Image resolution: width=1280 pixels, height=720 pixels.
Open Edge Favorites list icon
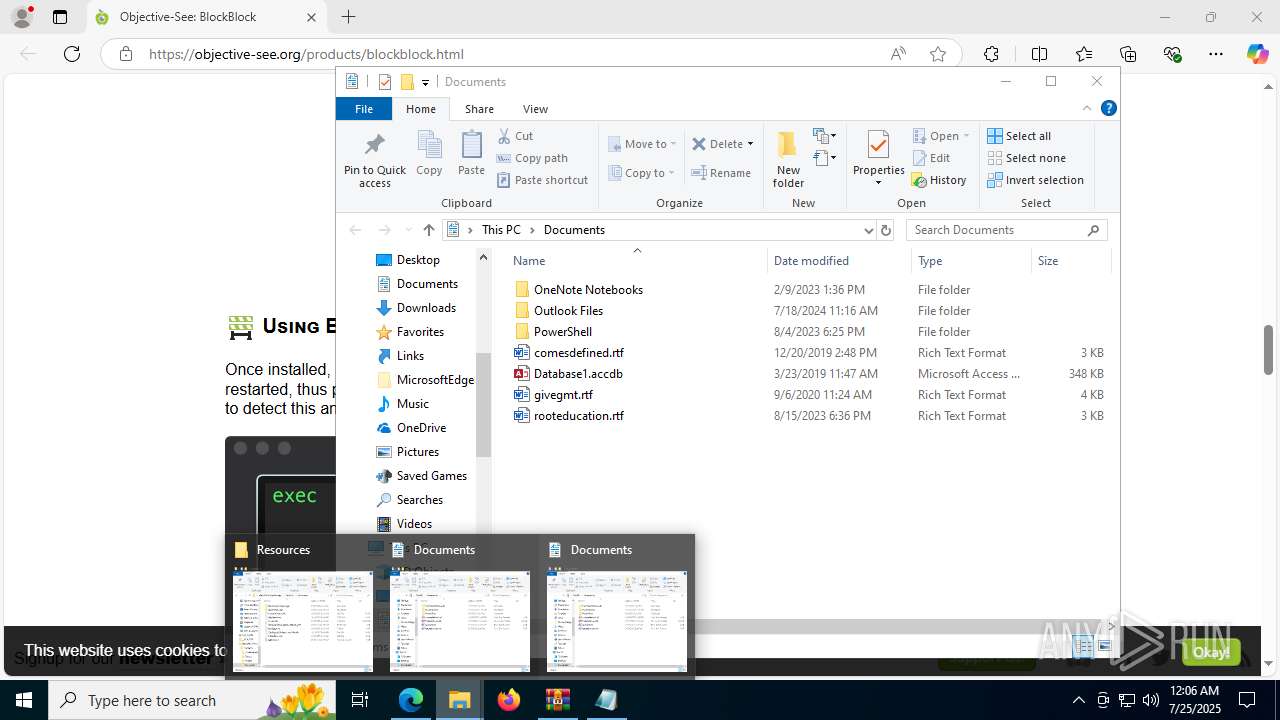tap(1084, 54)
